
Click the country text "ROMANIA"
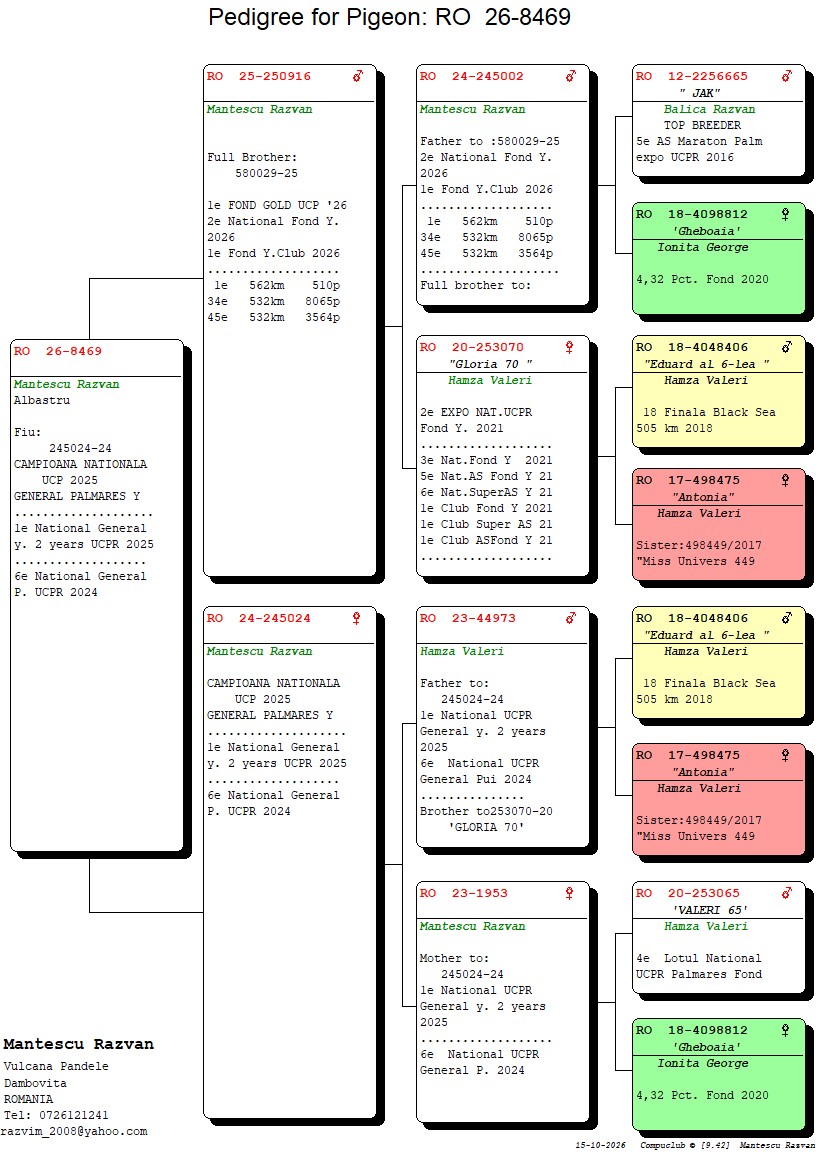[x=28, y=1099]
